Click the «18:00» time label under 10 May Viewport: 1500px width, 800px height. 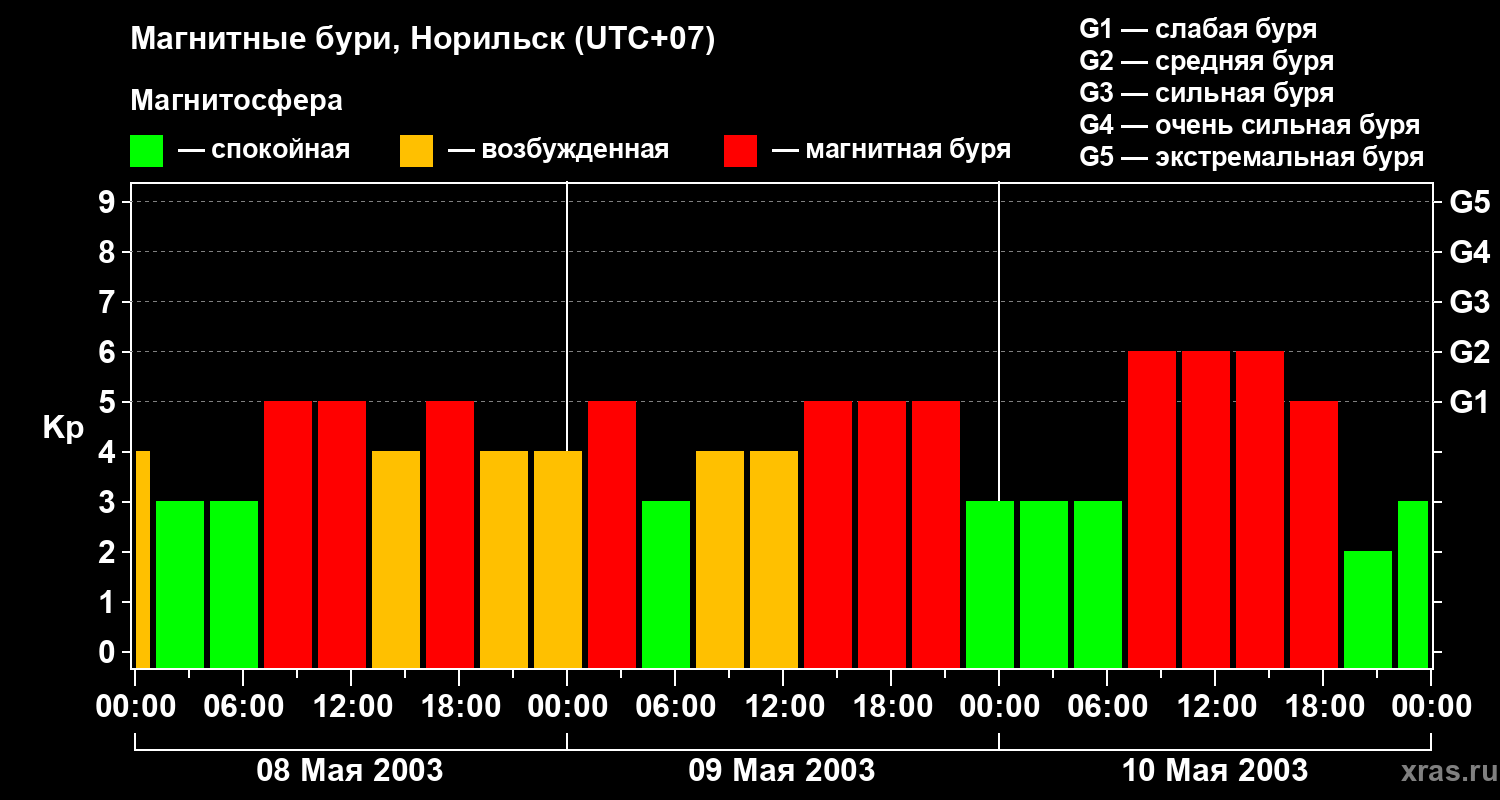[1323, 707]
